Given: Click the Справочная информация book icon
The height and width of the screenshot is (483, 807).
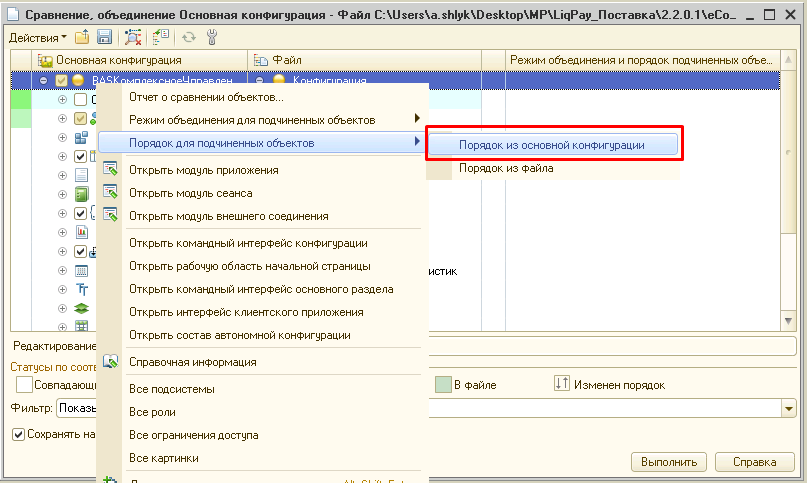Looking at the screenshot, I should [x=111, y=362].
